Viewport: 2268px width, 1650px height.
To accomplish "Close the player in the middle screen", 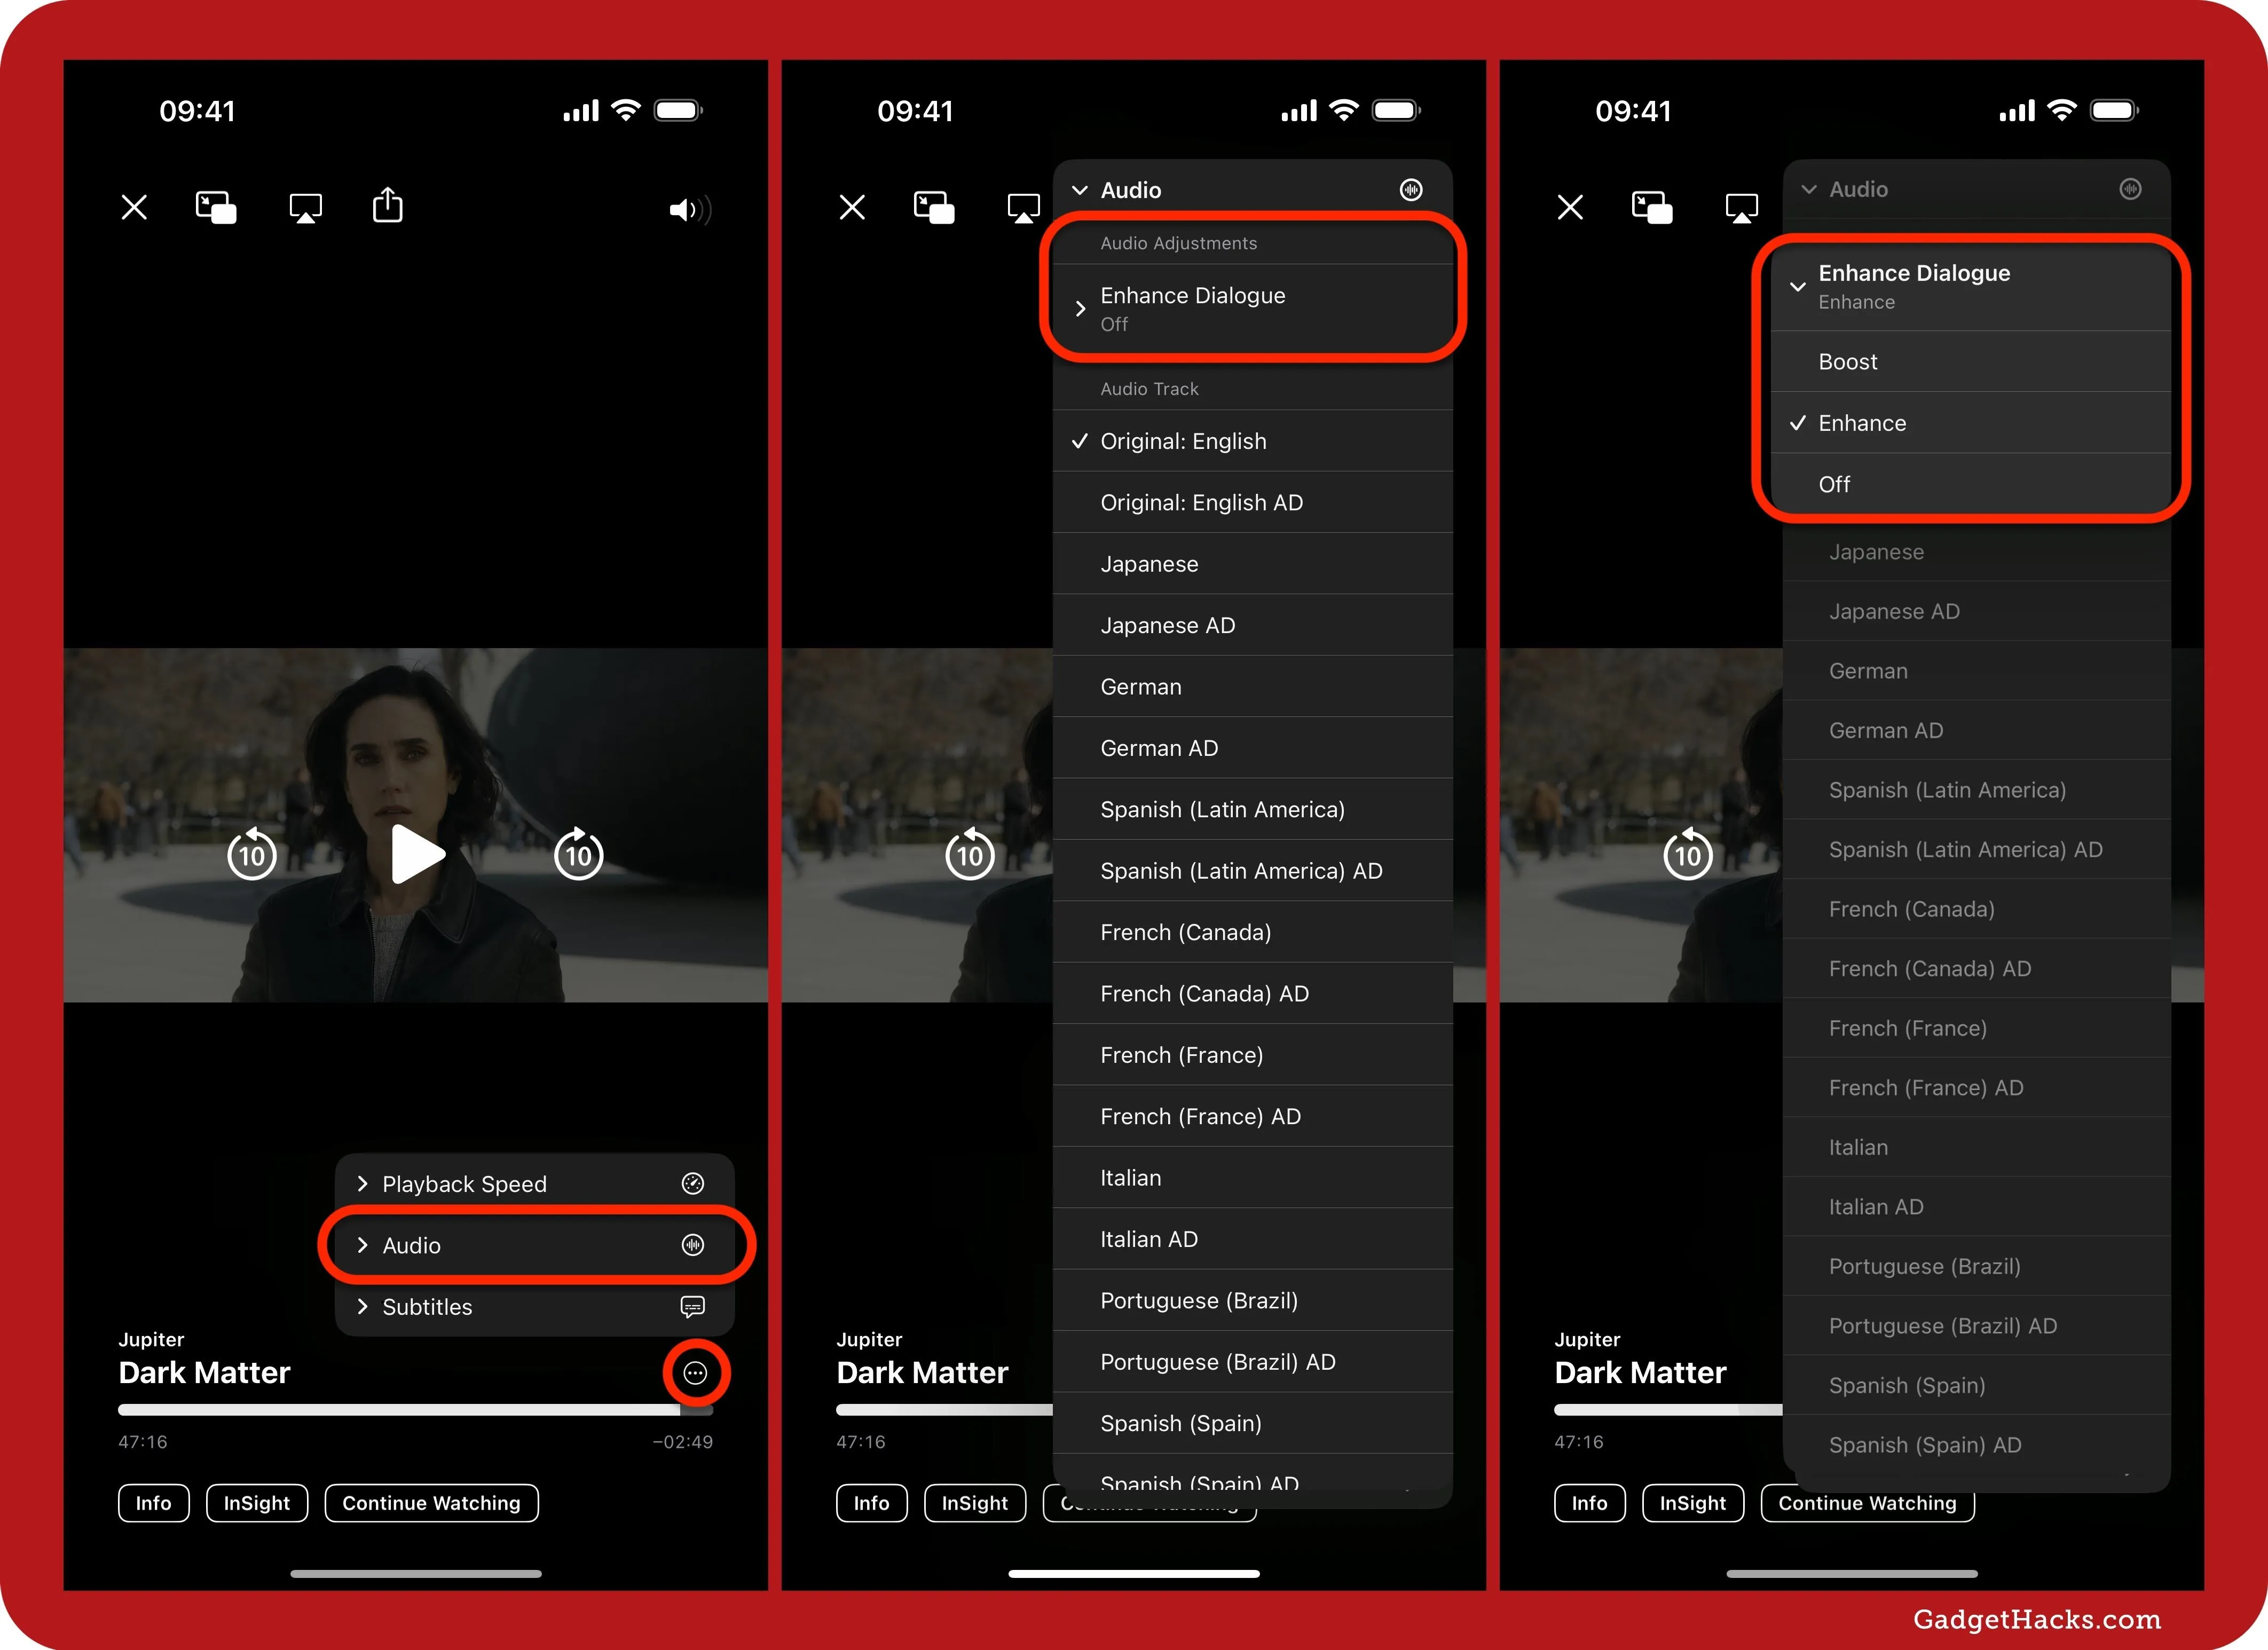I will pos(852,207).
